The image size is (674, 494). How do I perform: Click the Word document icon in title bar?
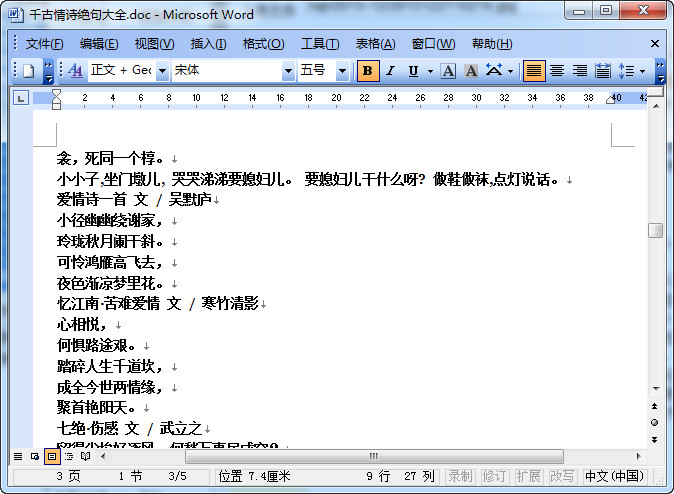16,14
